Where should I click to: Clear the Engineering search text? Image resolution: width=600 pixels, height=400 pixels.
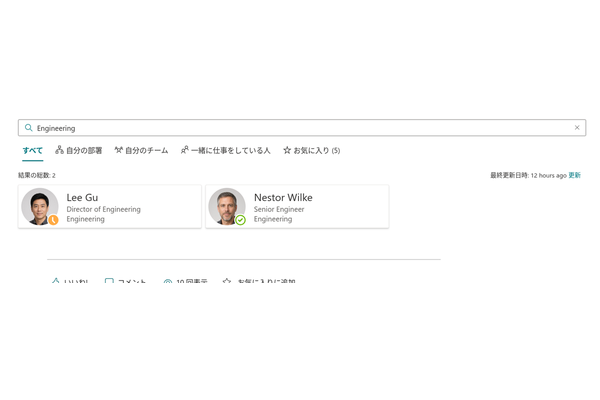tap(577, 127)
